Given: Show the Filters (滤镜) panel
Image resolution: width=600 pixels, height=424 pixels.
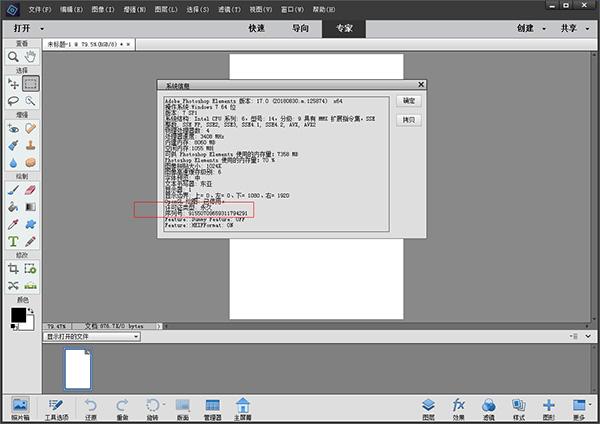Looking at the screenshot, I should coord(488,409).
